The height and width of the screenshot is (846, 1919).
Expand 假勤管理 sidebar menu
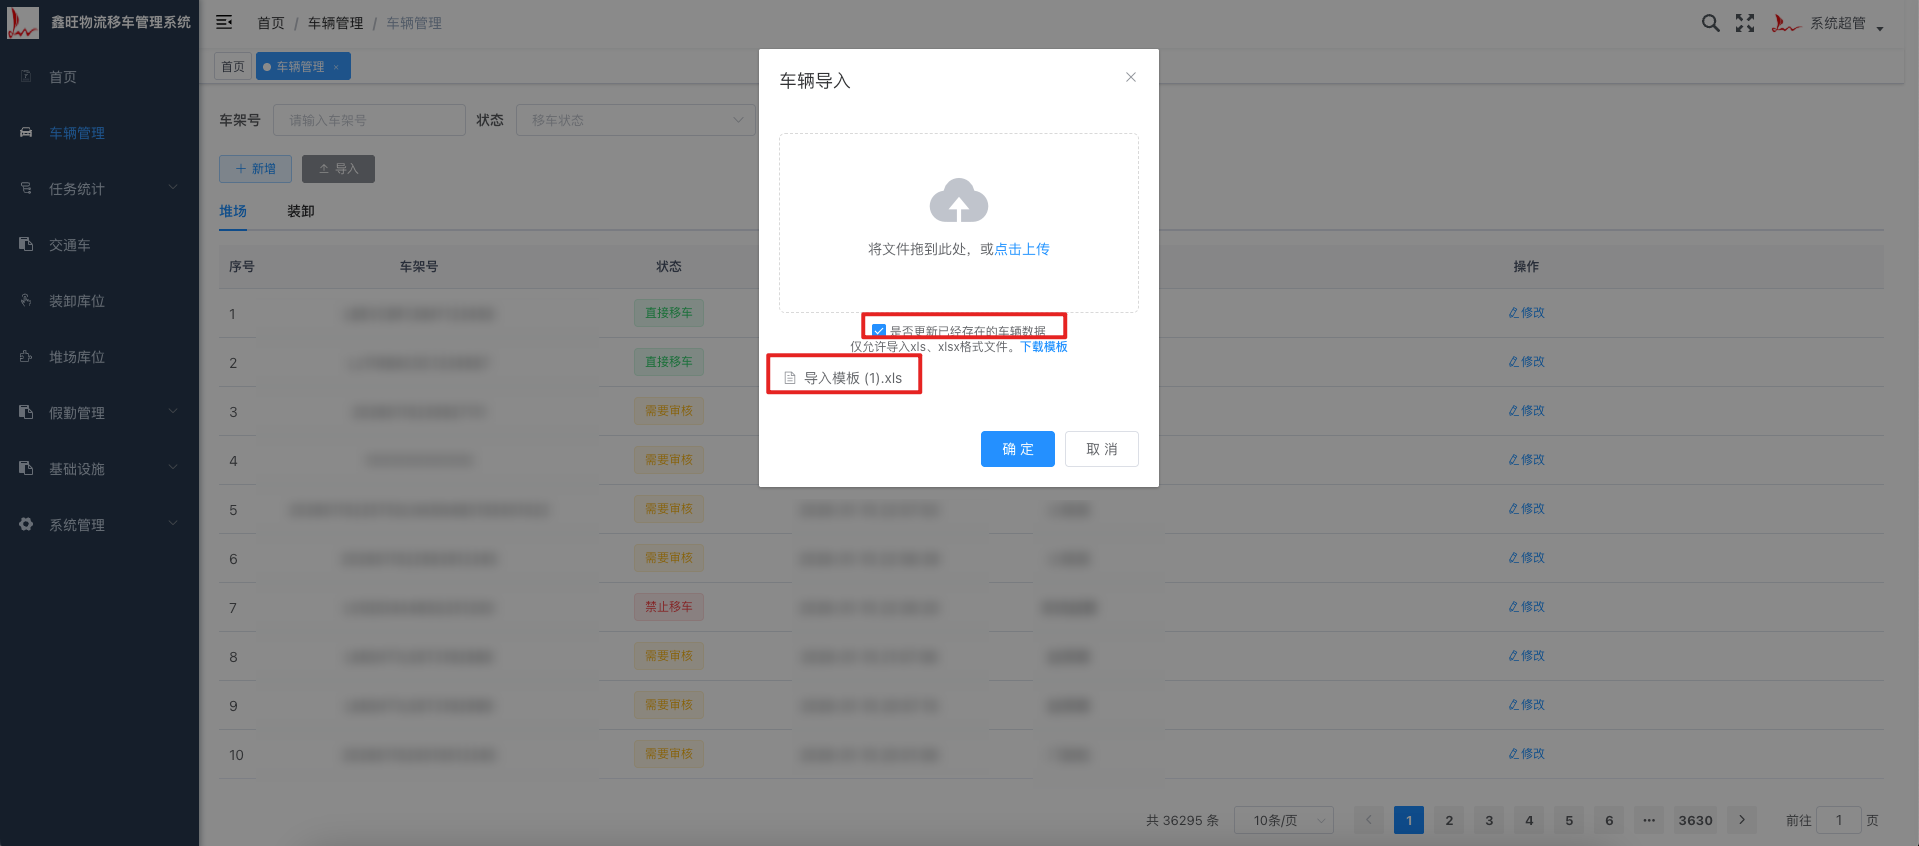coord(99,413)
